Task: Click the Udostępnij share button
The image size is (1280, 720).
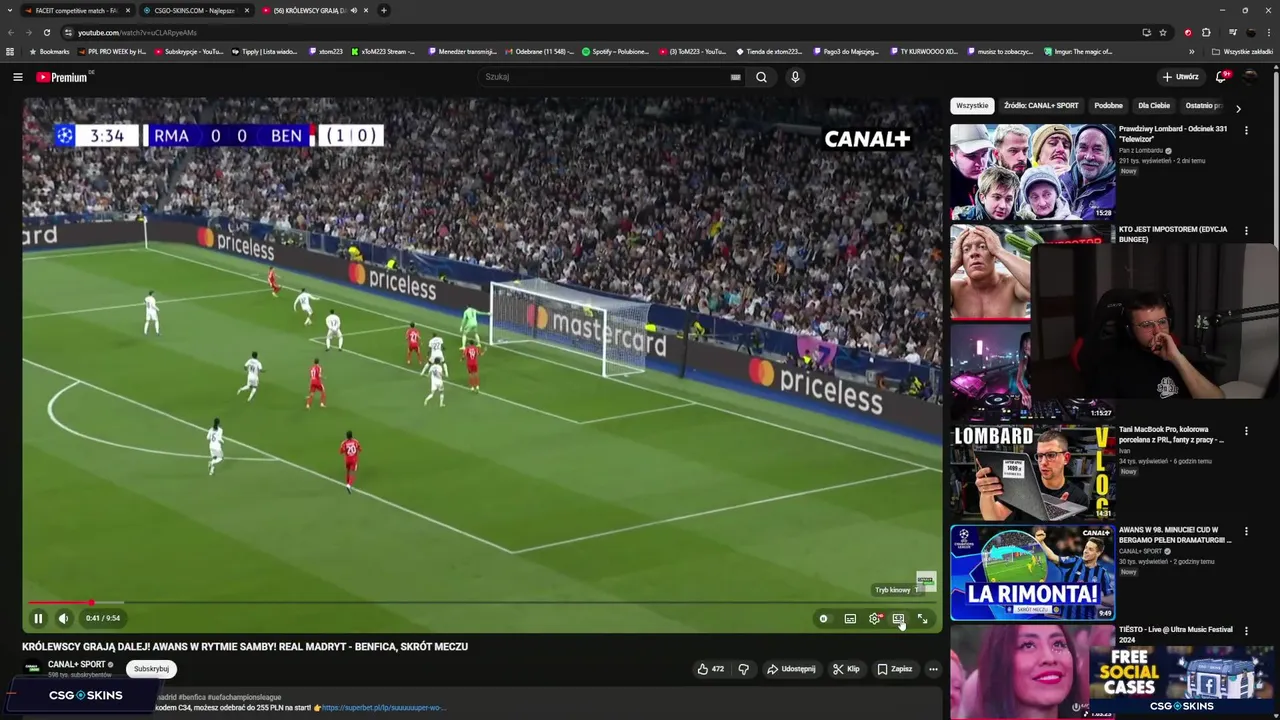Action: coord(791,669)
